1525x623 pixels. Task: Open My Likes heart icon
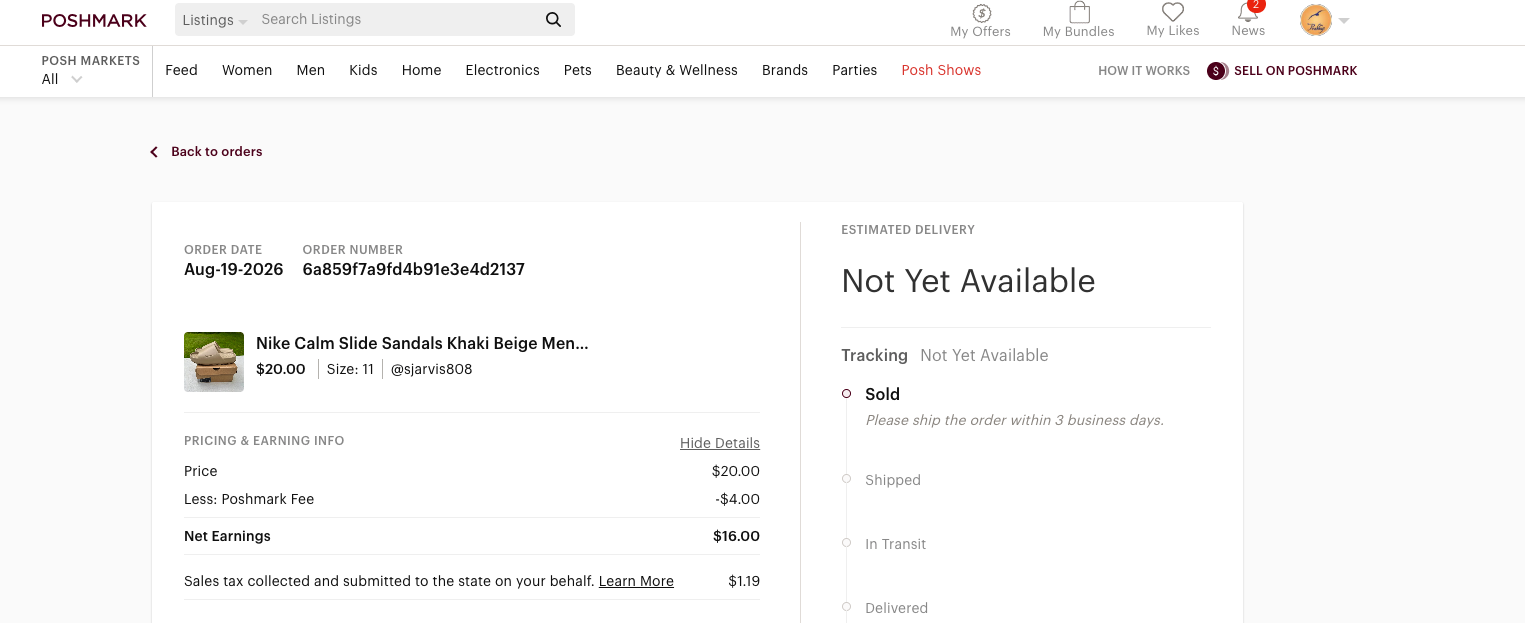[x=1173, y=12]
